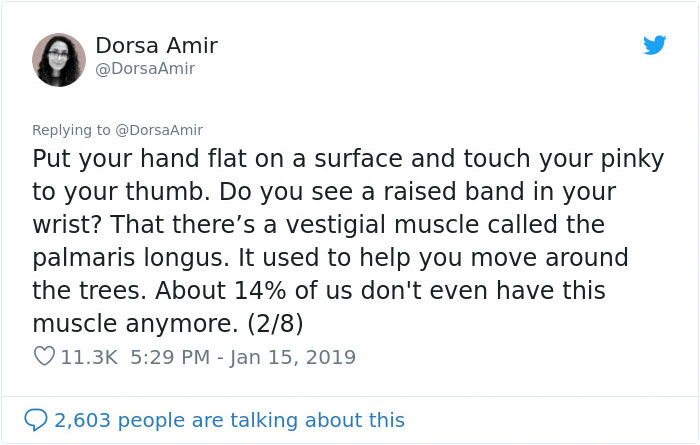
Task: Click the Jan 15, 2019 date
Action: point(295,357)
